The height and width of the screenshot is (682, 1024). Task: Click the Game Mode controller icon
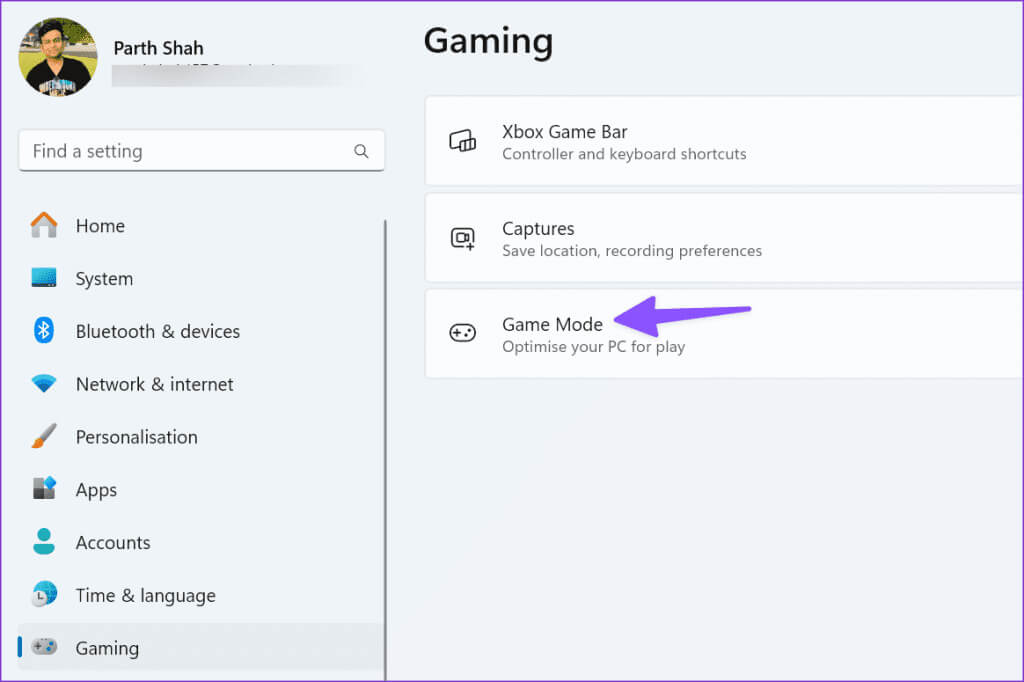(462, 333)
